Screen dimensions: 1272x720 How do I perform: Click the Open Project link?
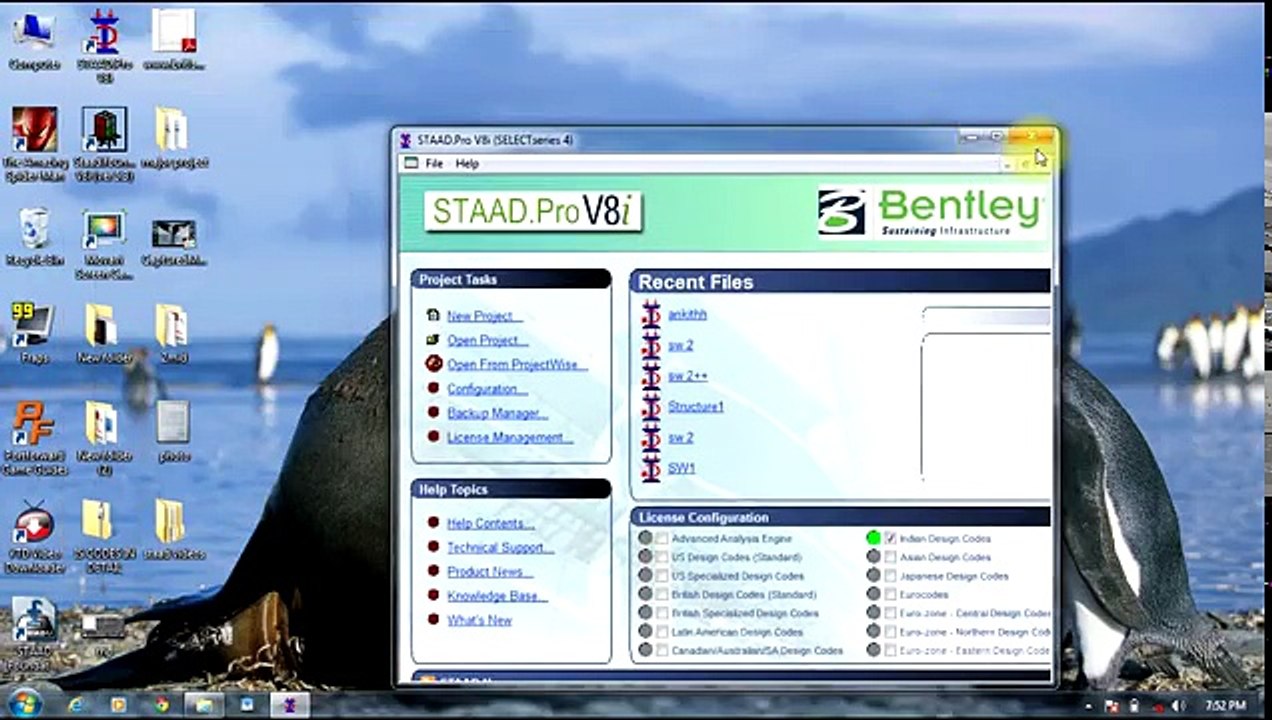pyautogui.click(x=488, y=340)
